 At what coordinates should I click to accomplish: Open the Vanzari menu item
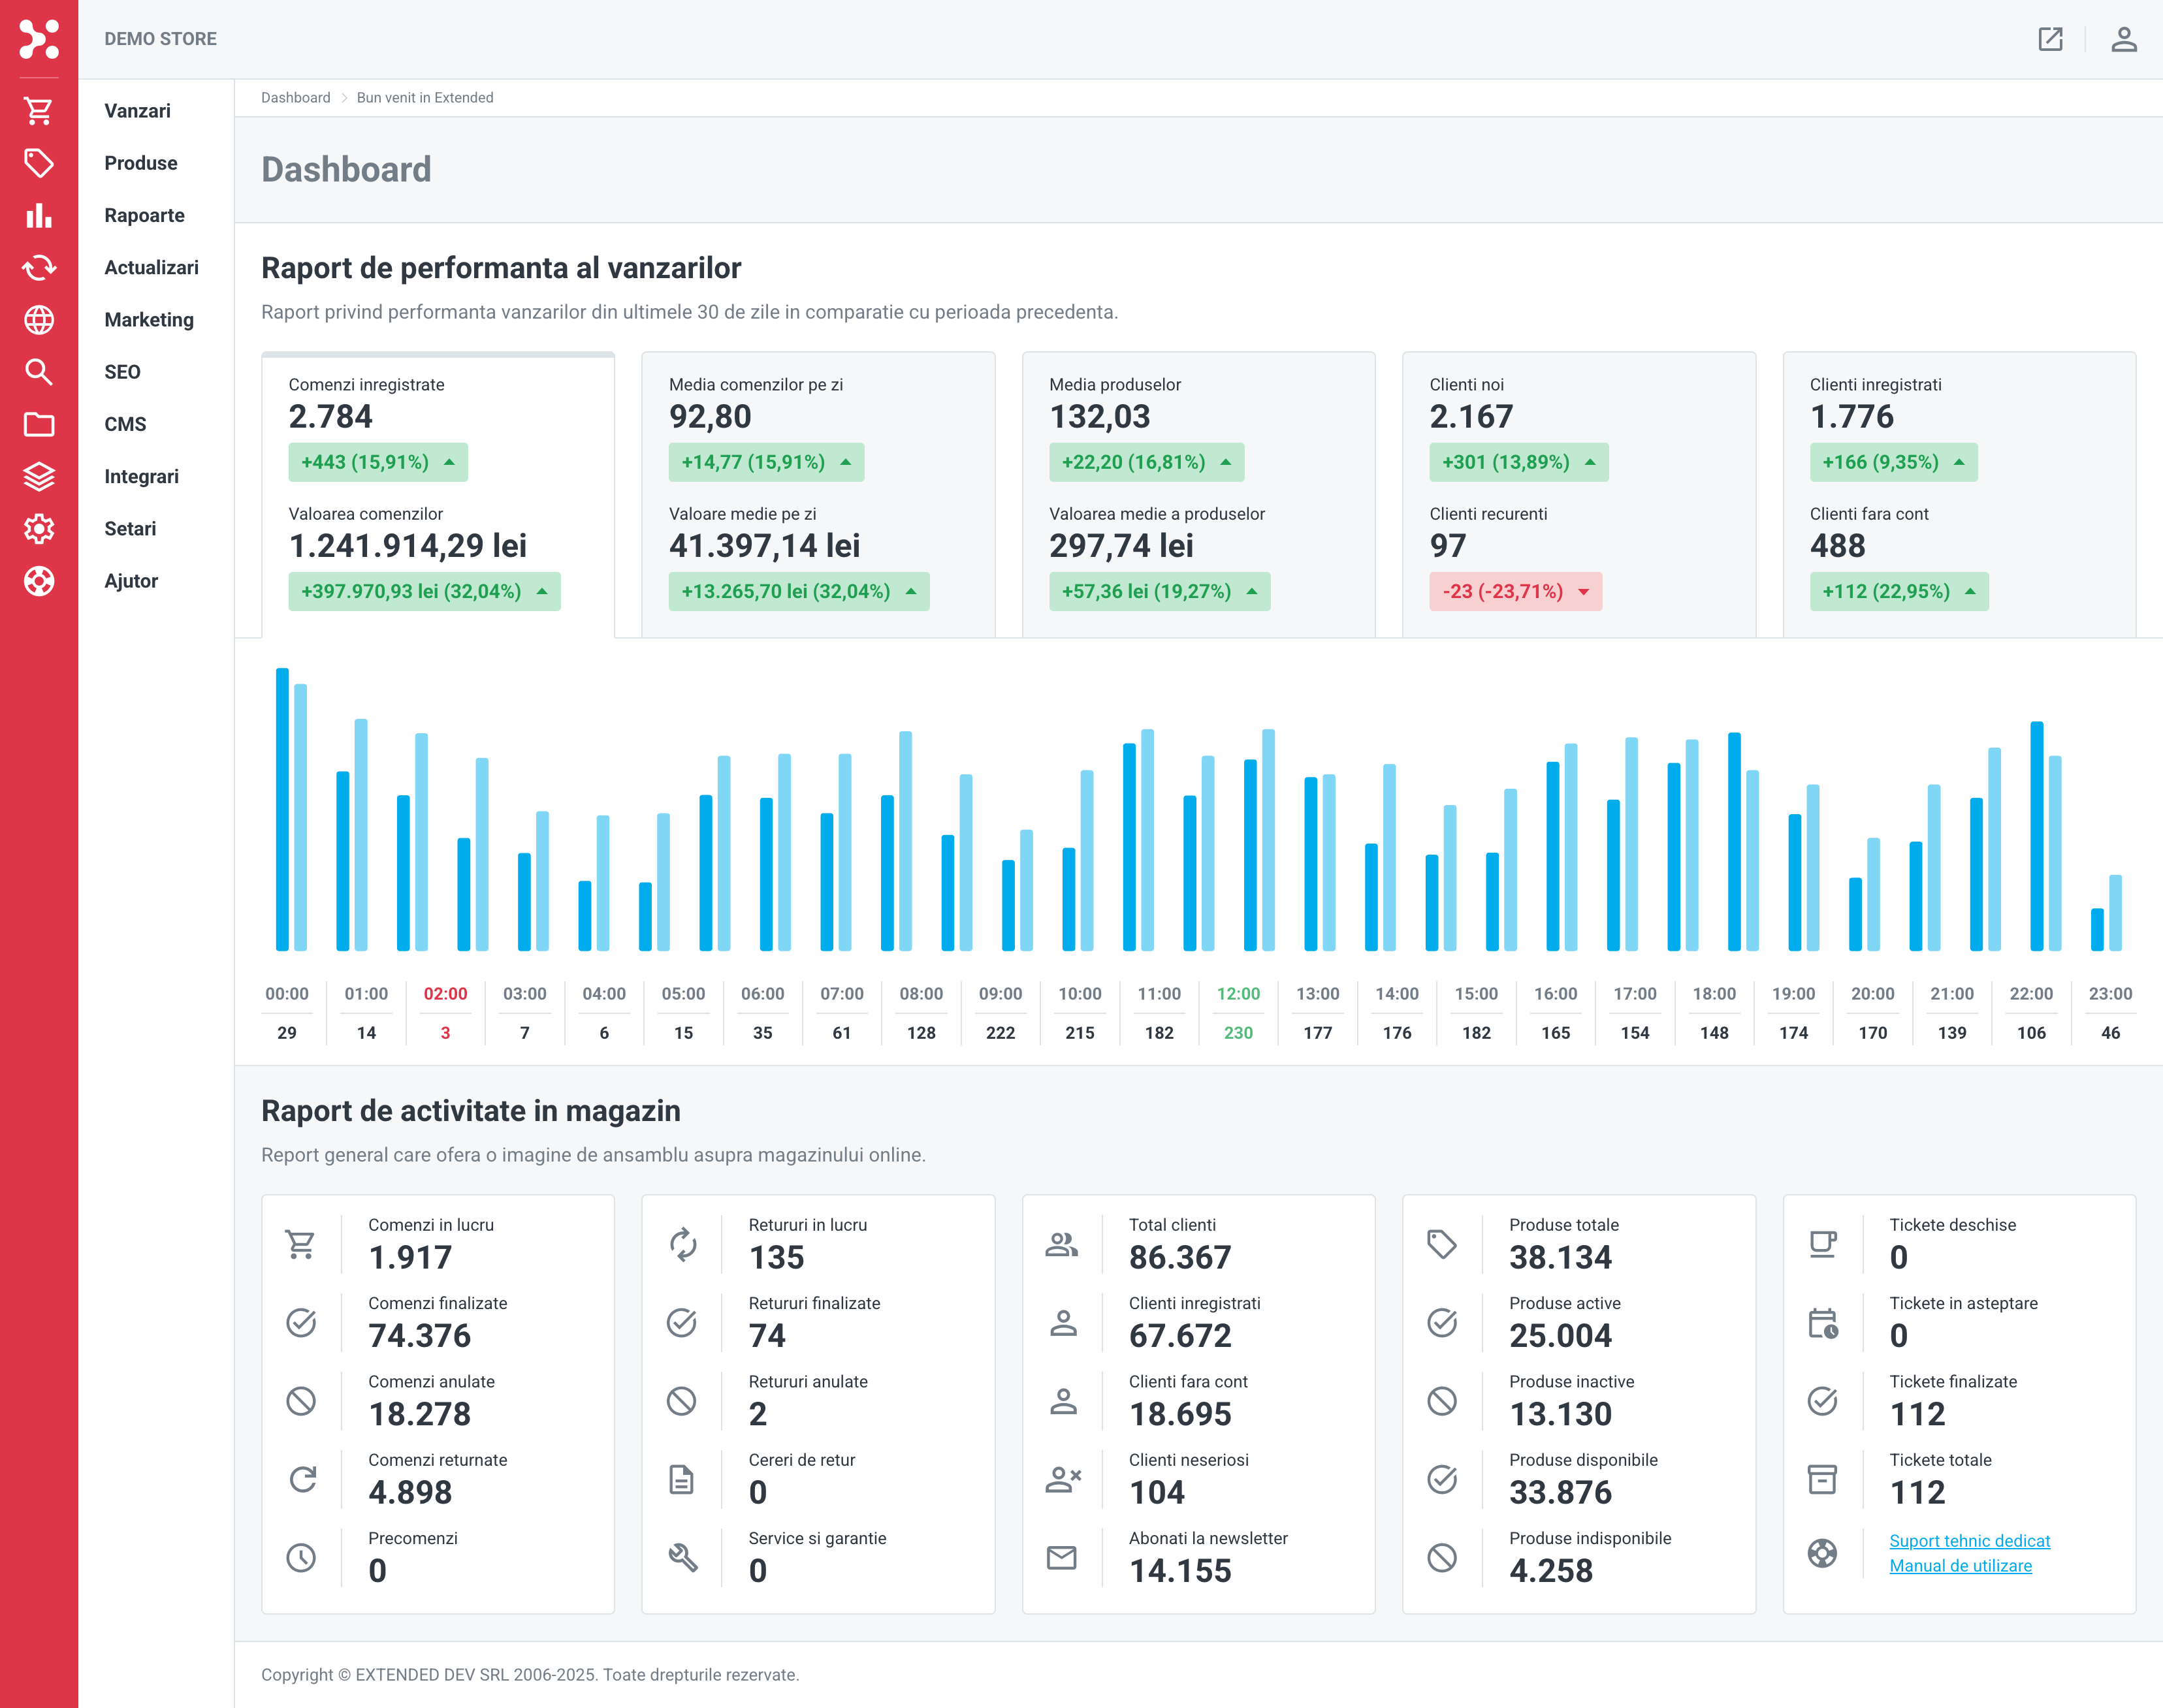pos(137,111)
